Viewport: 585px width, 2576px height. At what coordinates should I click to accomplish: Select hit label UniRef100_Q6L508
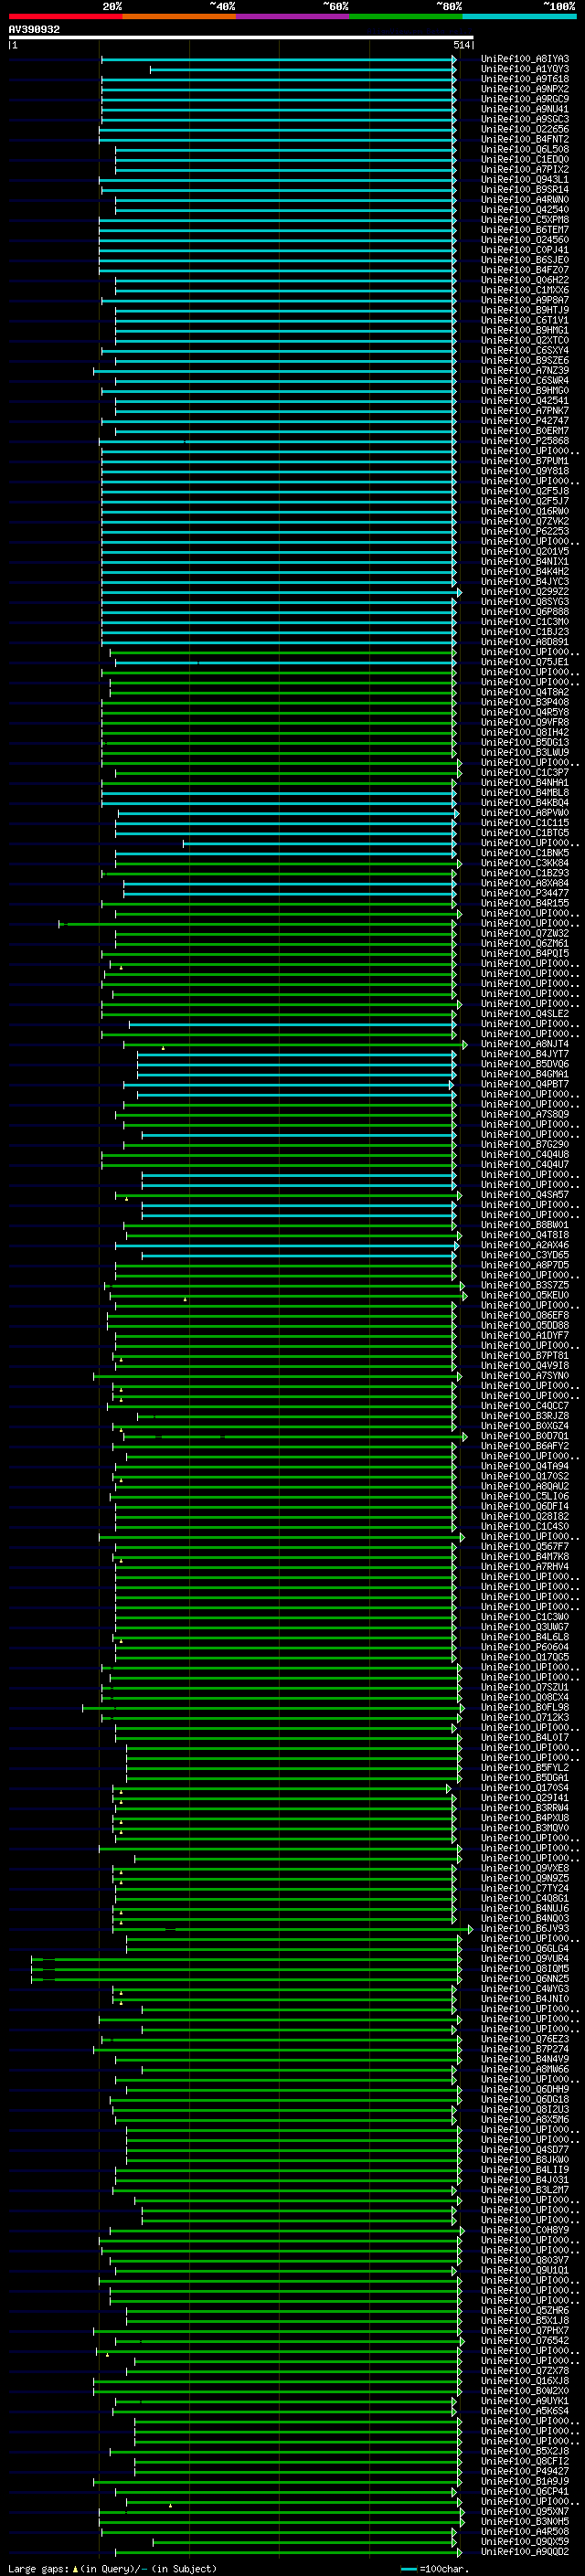point(525,149)
